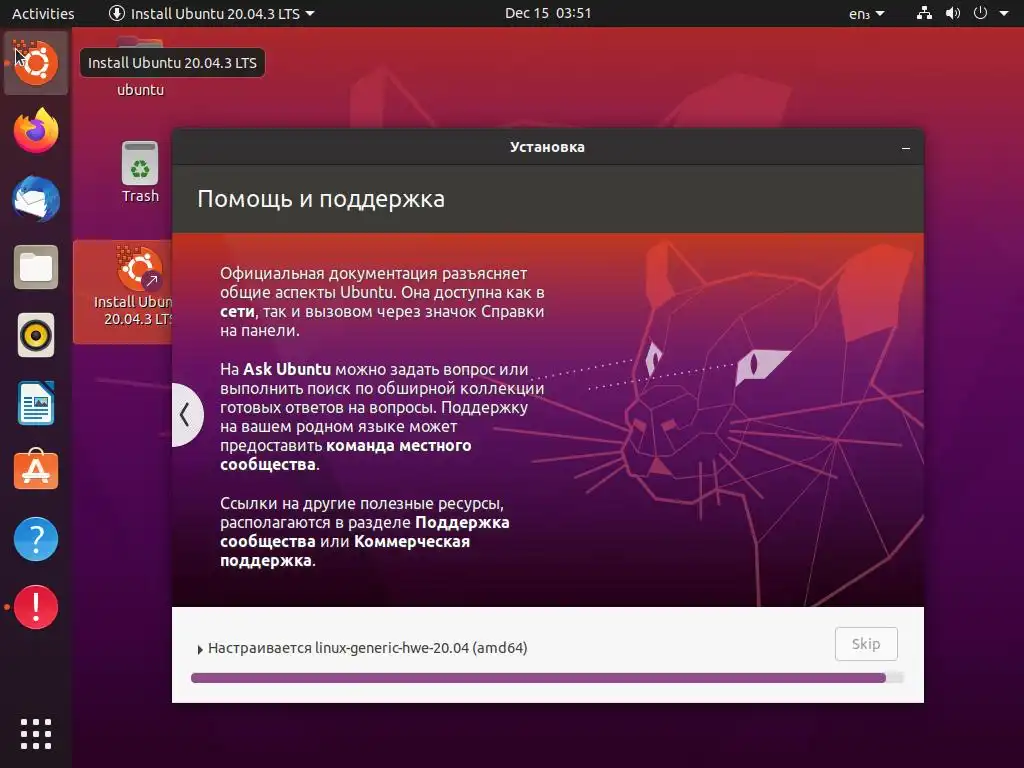Open the system menu dropdown arrow

pos(1004,13)
